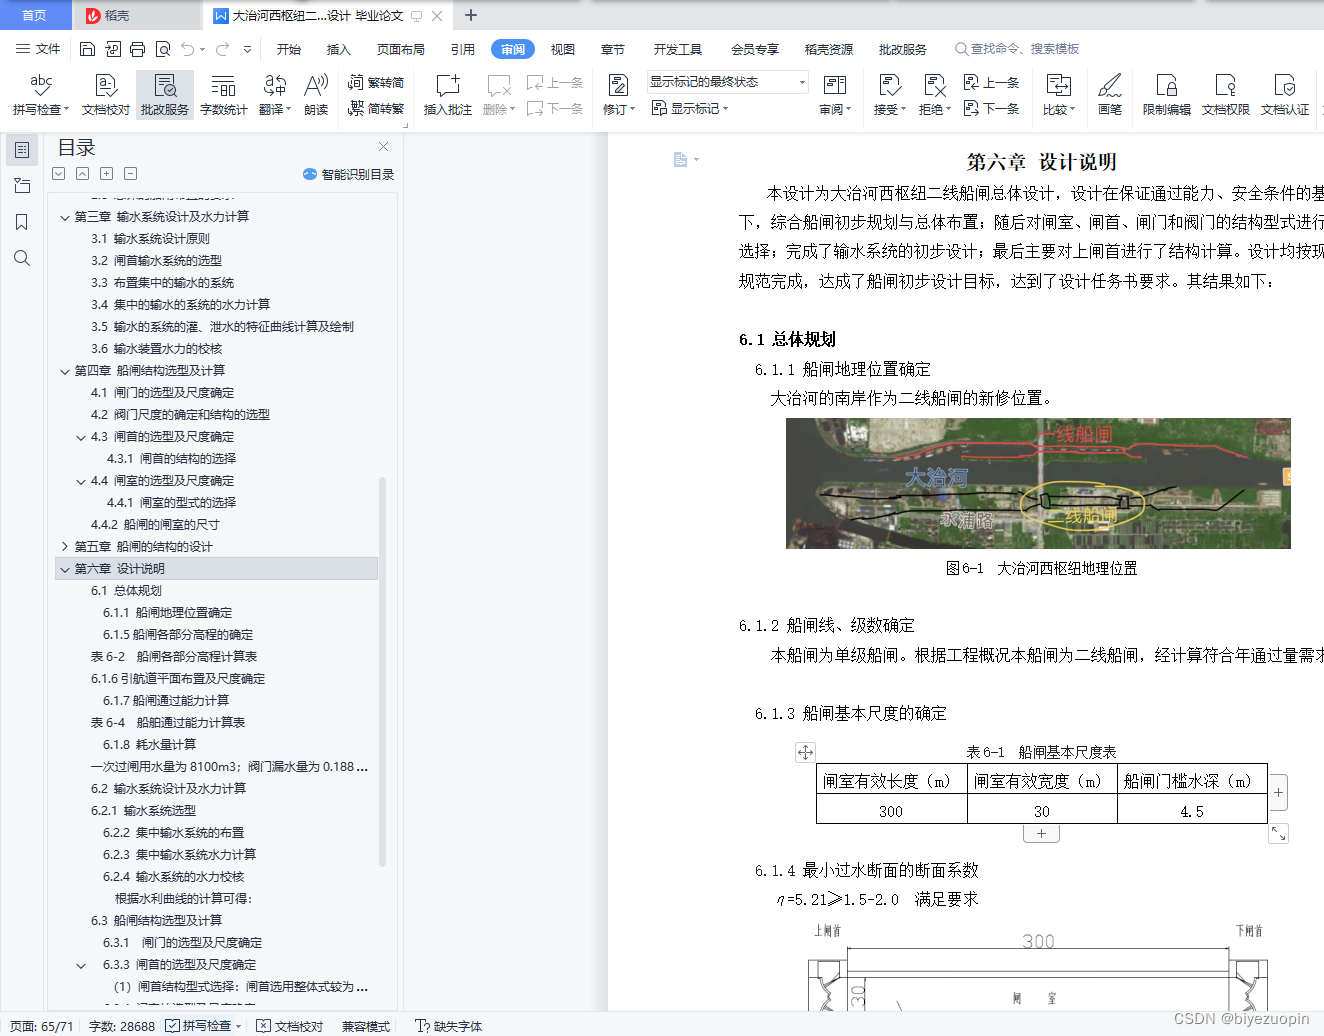Open the 字数统计 word count tool
Viewport: 1324px width, 1036px height.
223,94
